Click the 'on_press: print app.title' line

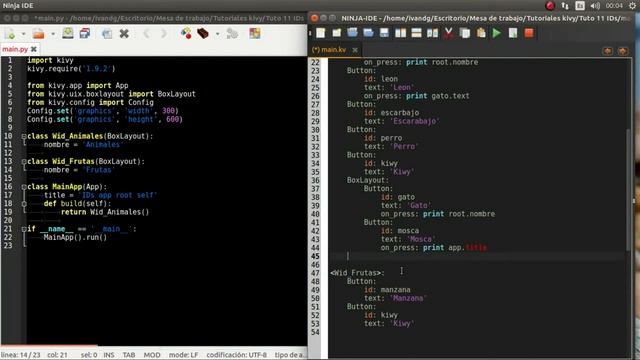[433, 247]
